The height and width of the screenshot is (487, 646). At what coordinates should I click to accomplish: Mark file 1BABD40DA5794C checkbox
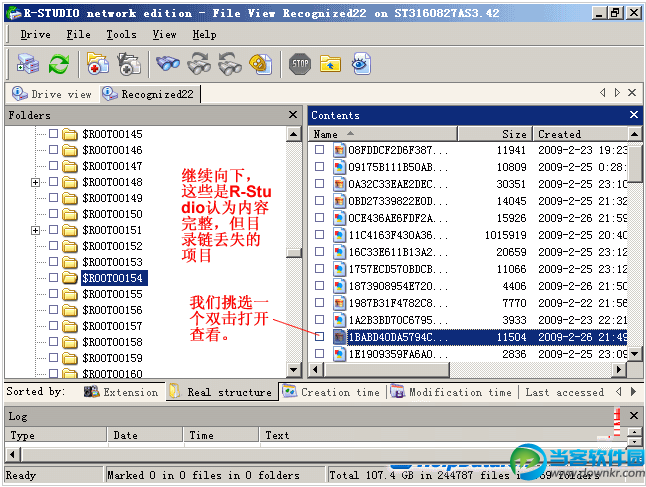pos(319,337)
